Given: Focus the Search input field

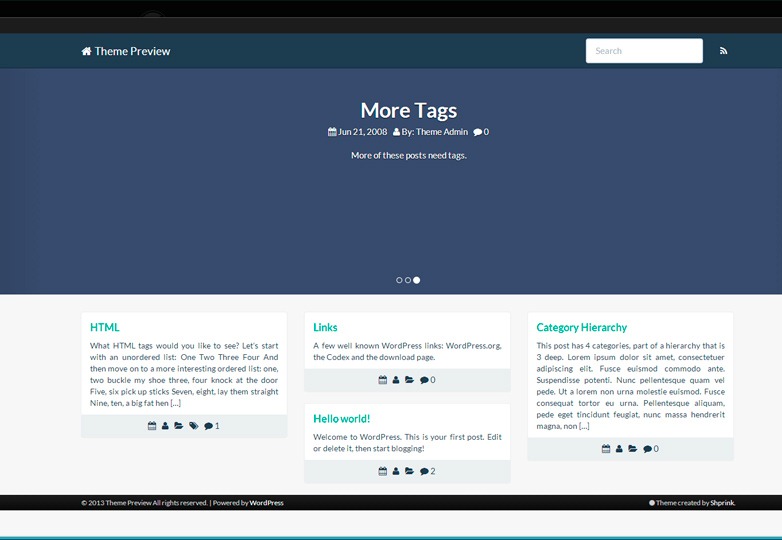Looking at the screenshot, I should (x=643, y=51).
